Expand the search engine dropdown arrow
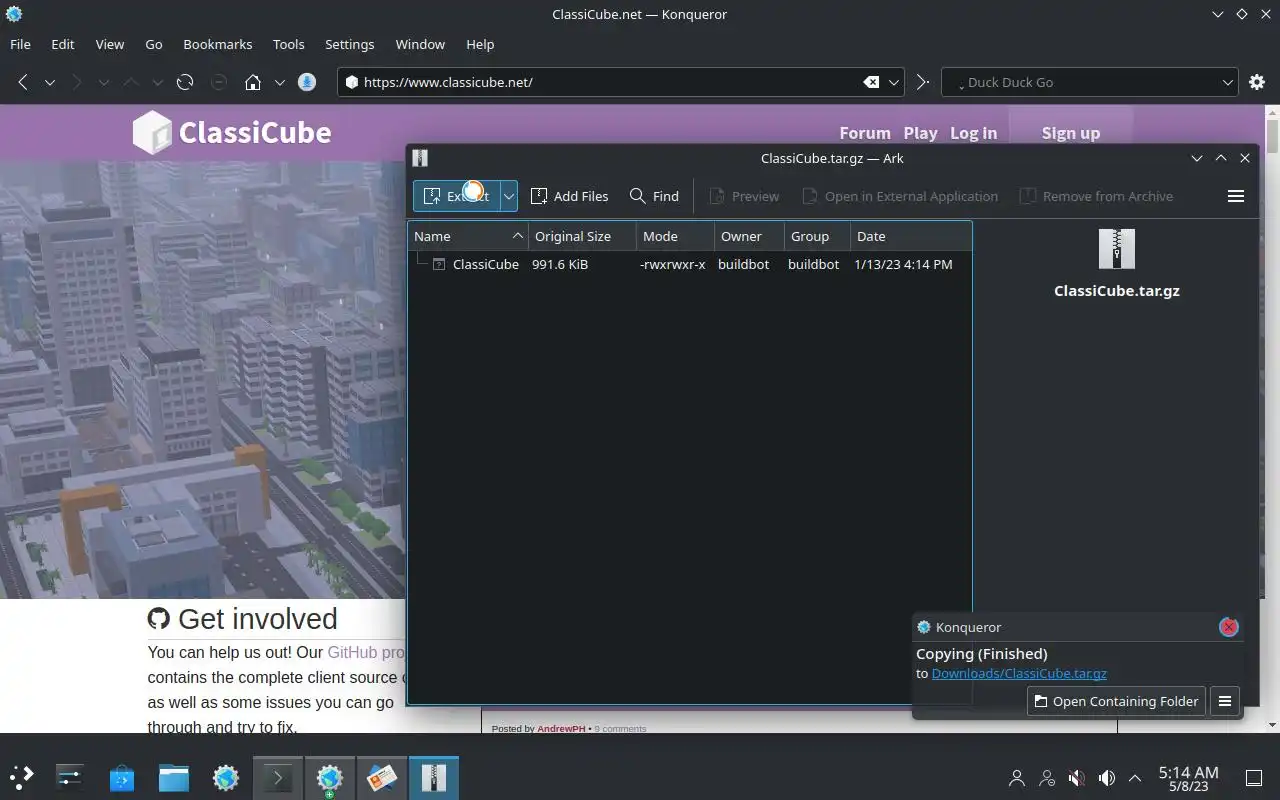Screen dimensions: 1280x800 pos(1228,82)
